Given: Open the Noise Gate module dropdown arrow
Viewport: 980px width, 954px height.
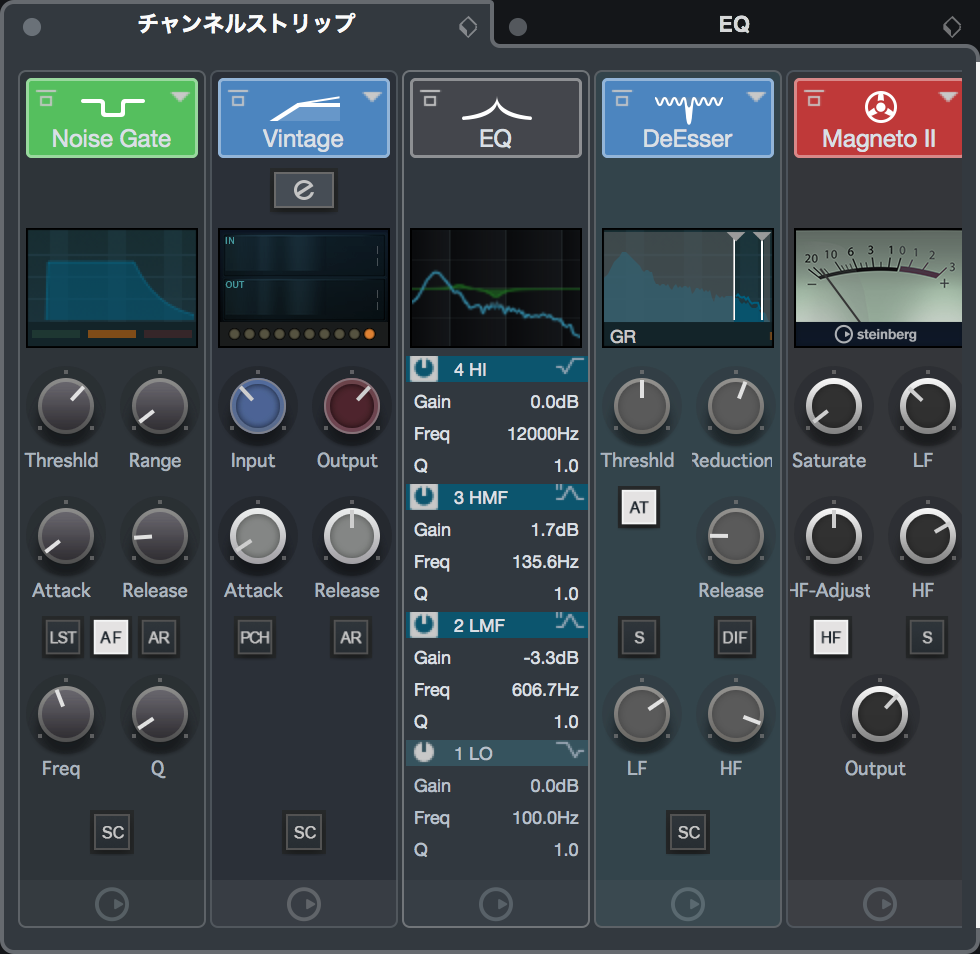Looking at the screenshot, I should coord(180,97).
